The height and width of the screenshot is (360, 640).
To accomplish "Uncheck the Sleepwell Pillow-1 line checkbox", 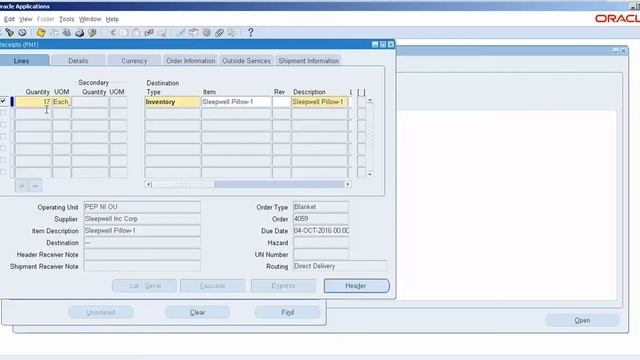I will click(x=3, y=100).
